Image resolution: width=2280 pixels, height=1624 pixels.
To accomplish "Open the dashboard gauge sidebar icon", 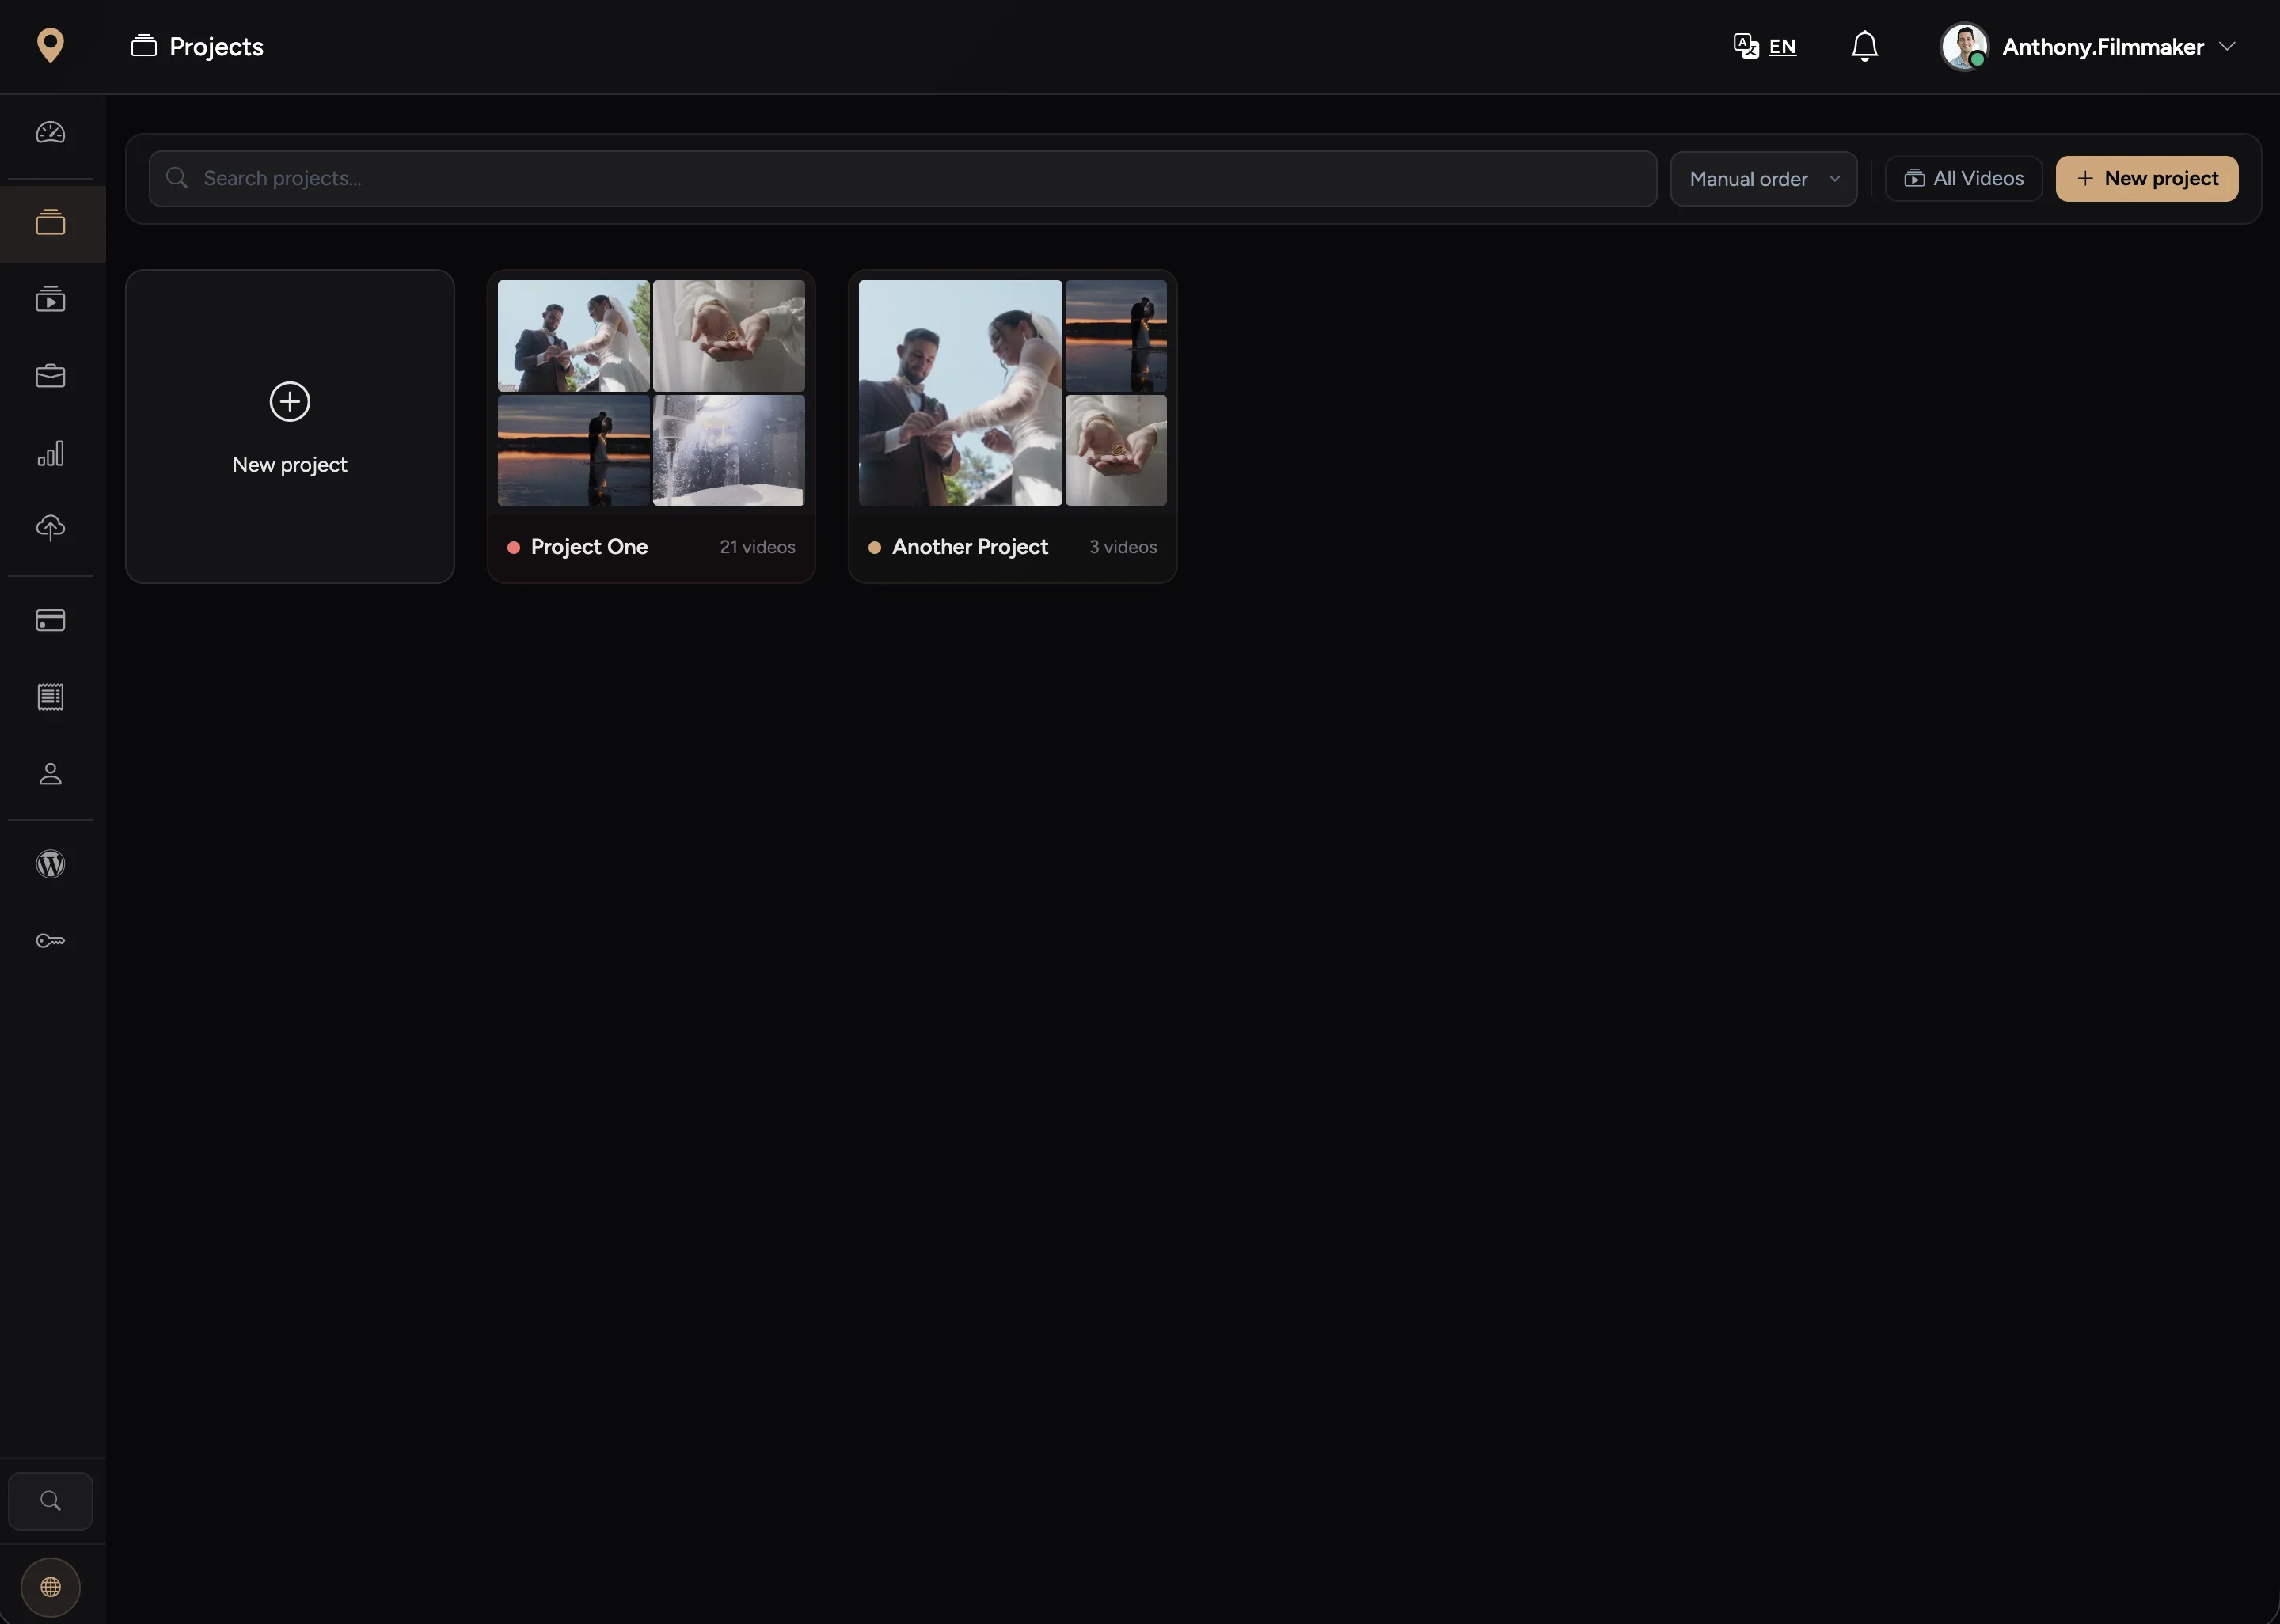I will point(50,133).
